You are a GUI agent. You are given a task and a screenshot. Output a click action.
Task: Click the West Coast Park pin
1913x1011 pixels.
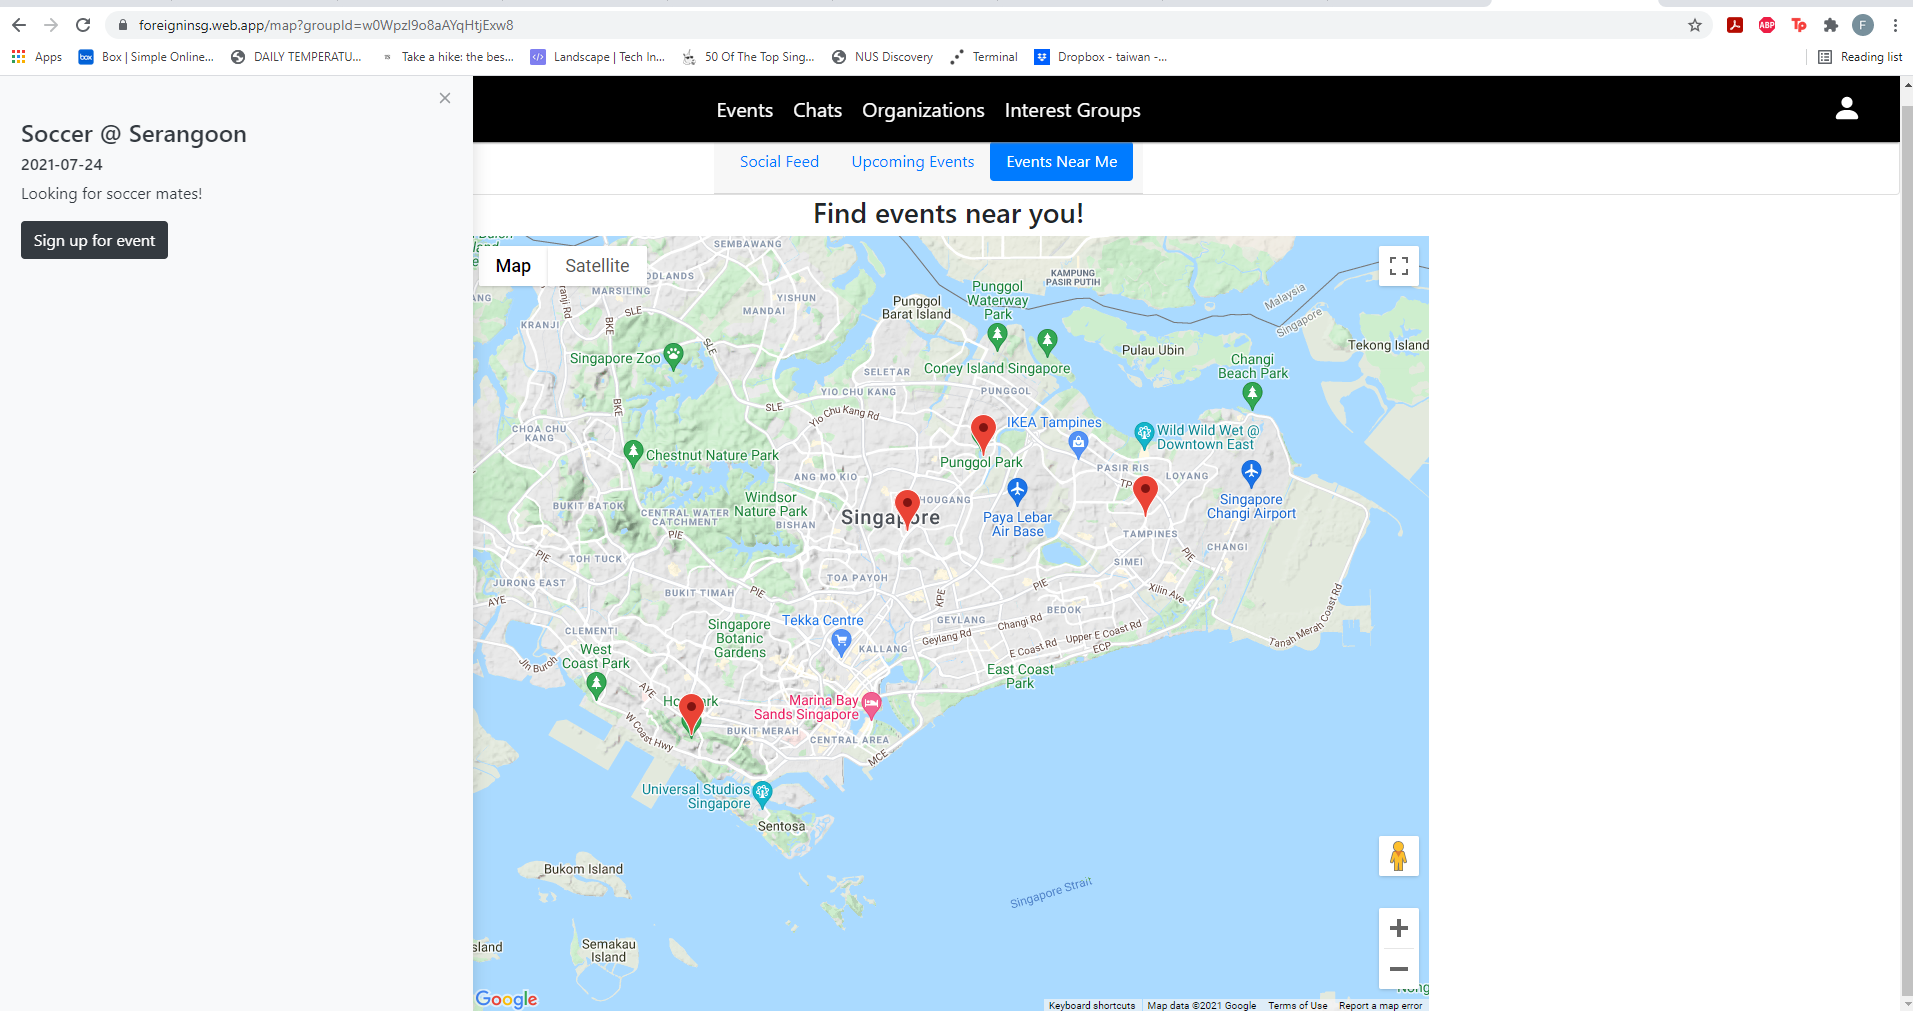(x=596, y=685)
